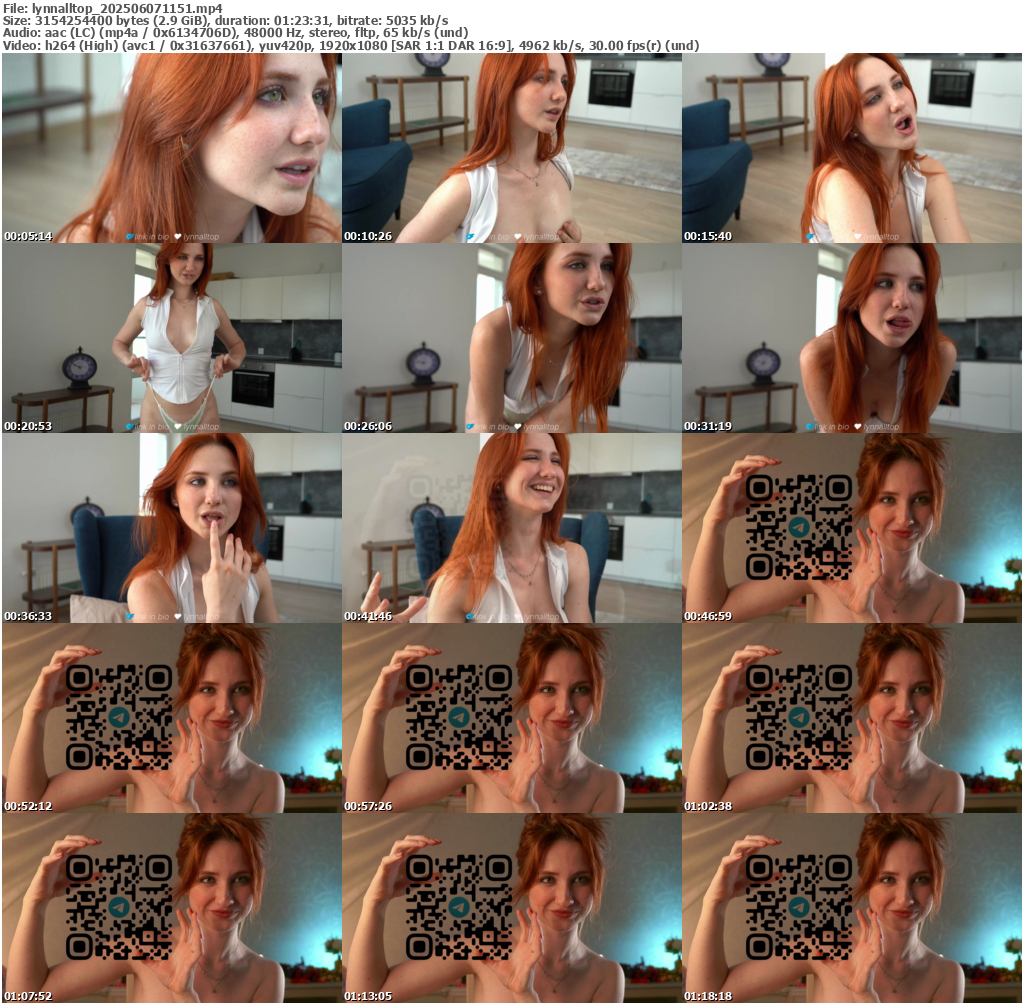The image size is (1024, 1003).
Task: Click the Telegram icon in the 00:57:26 QR code
Action: 458,717
